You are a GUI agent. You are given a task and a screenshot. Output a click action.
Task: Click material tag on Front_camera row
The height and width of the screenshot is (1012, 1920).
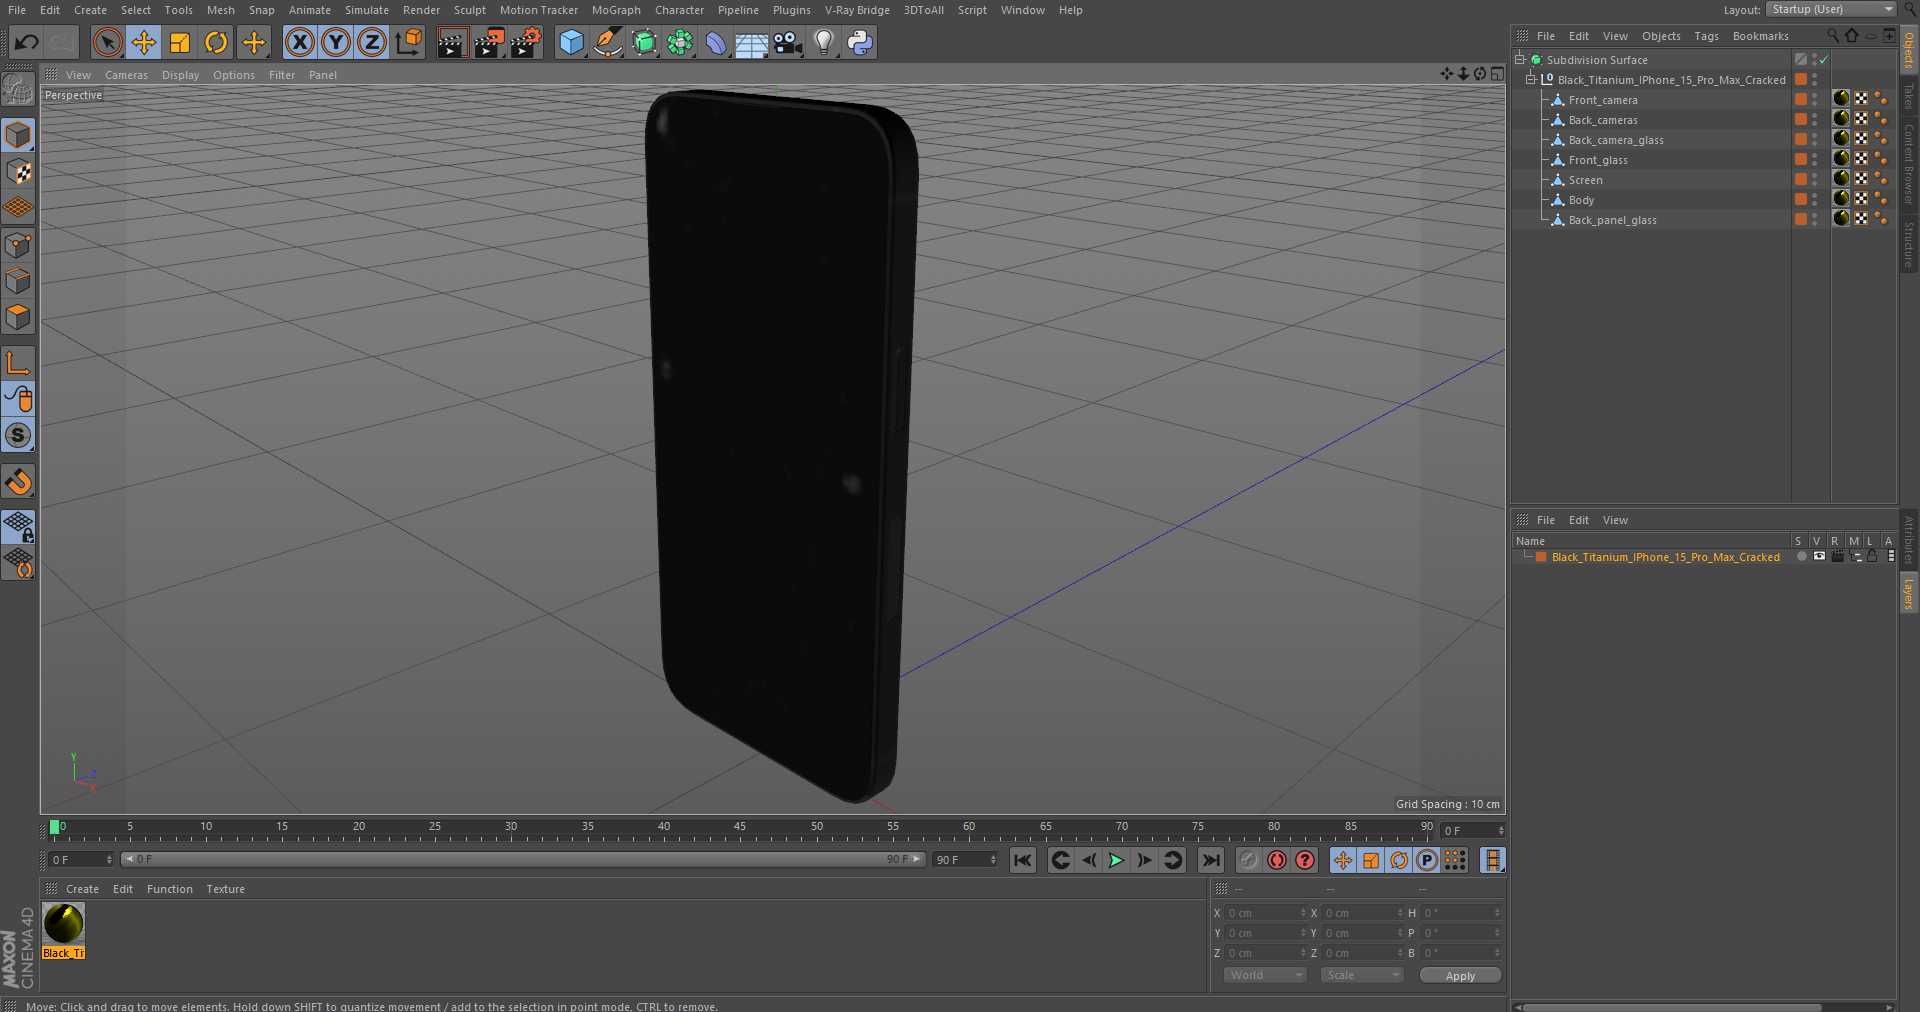1841,98
